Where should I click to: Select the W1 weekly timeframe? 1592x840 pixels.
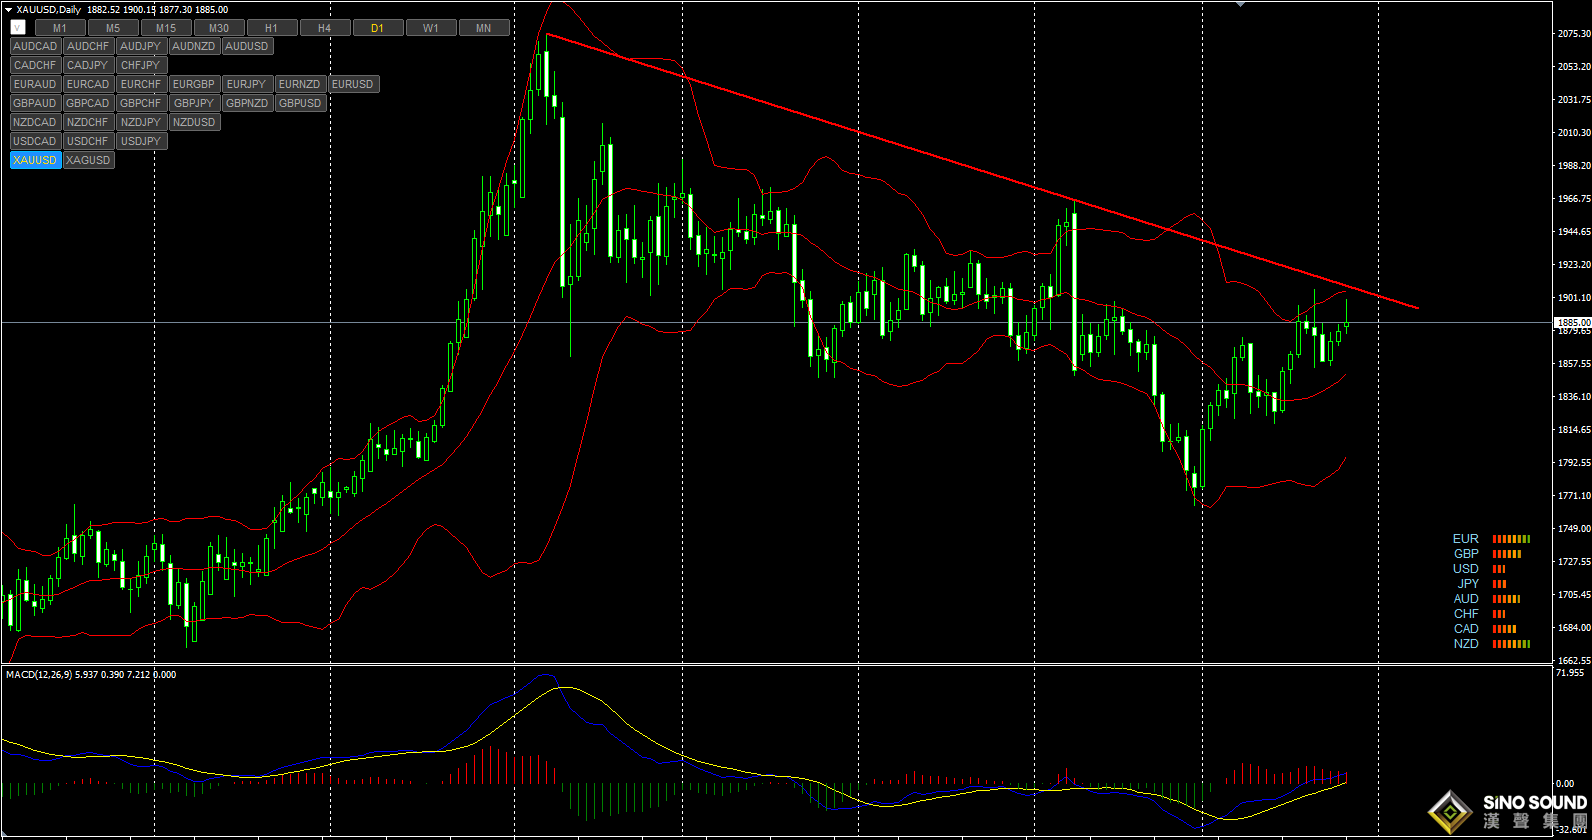click(430, 28)
